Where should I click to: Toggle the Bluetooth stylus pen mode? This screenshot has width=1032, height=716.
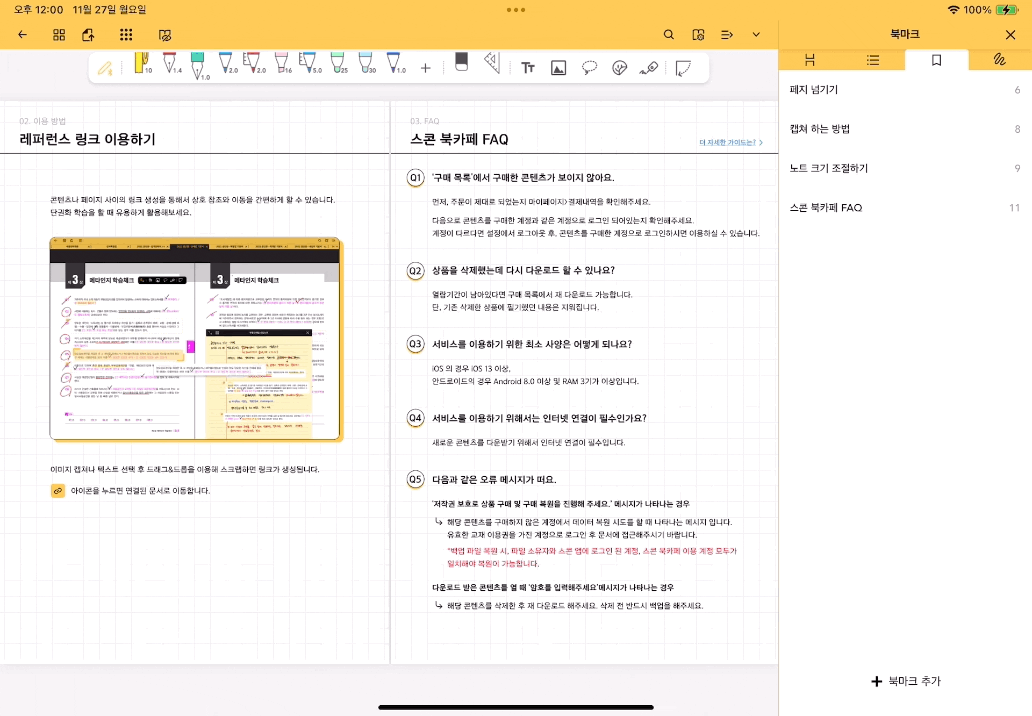tap(105, 68)
